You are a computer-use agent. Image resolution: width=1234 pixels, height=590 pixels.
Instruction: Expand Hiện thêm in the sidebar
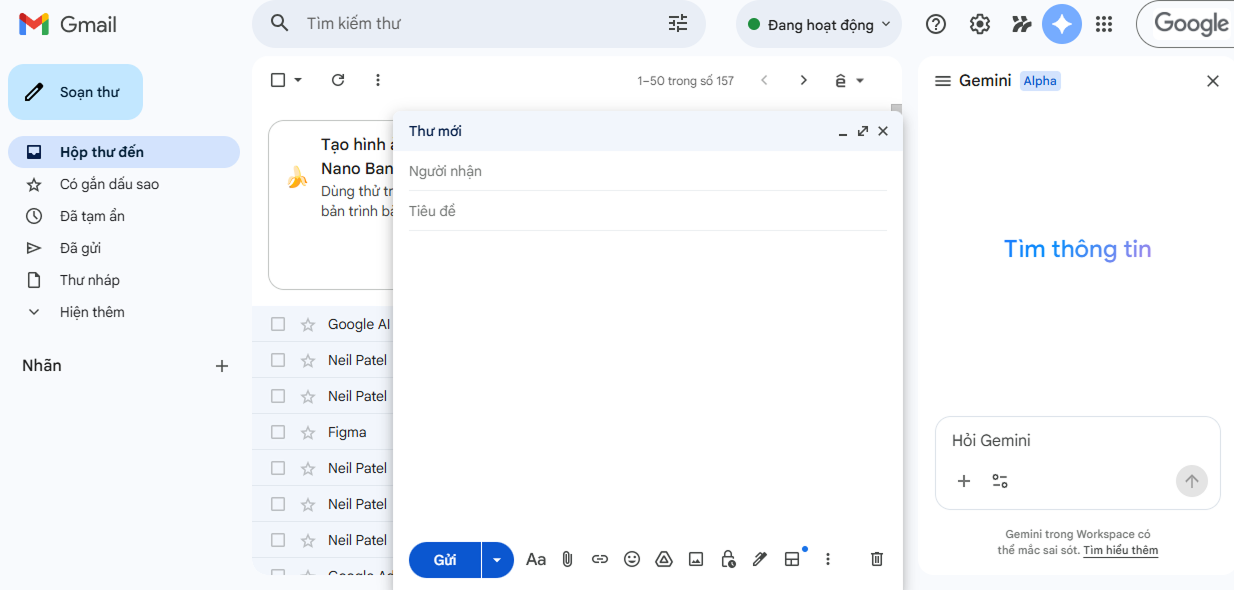click(92, 312)
